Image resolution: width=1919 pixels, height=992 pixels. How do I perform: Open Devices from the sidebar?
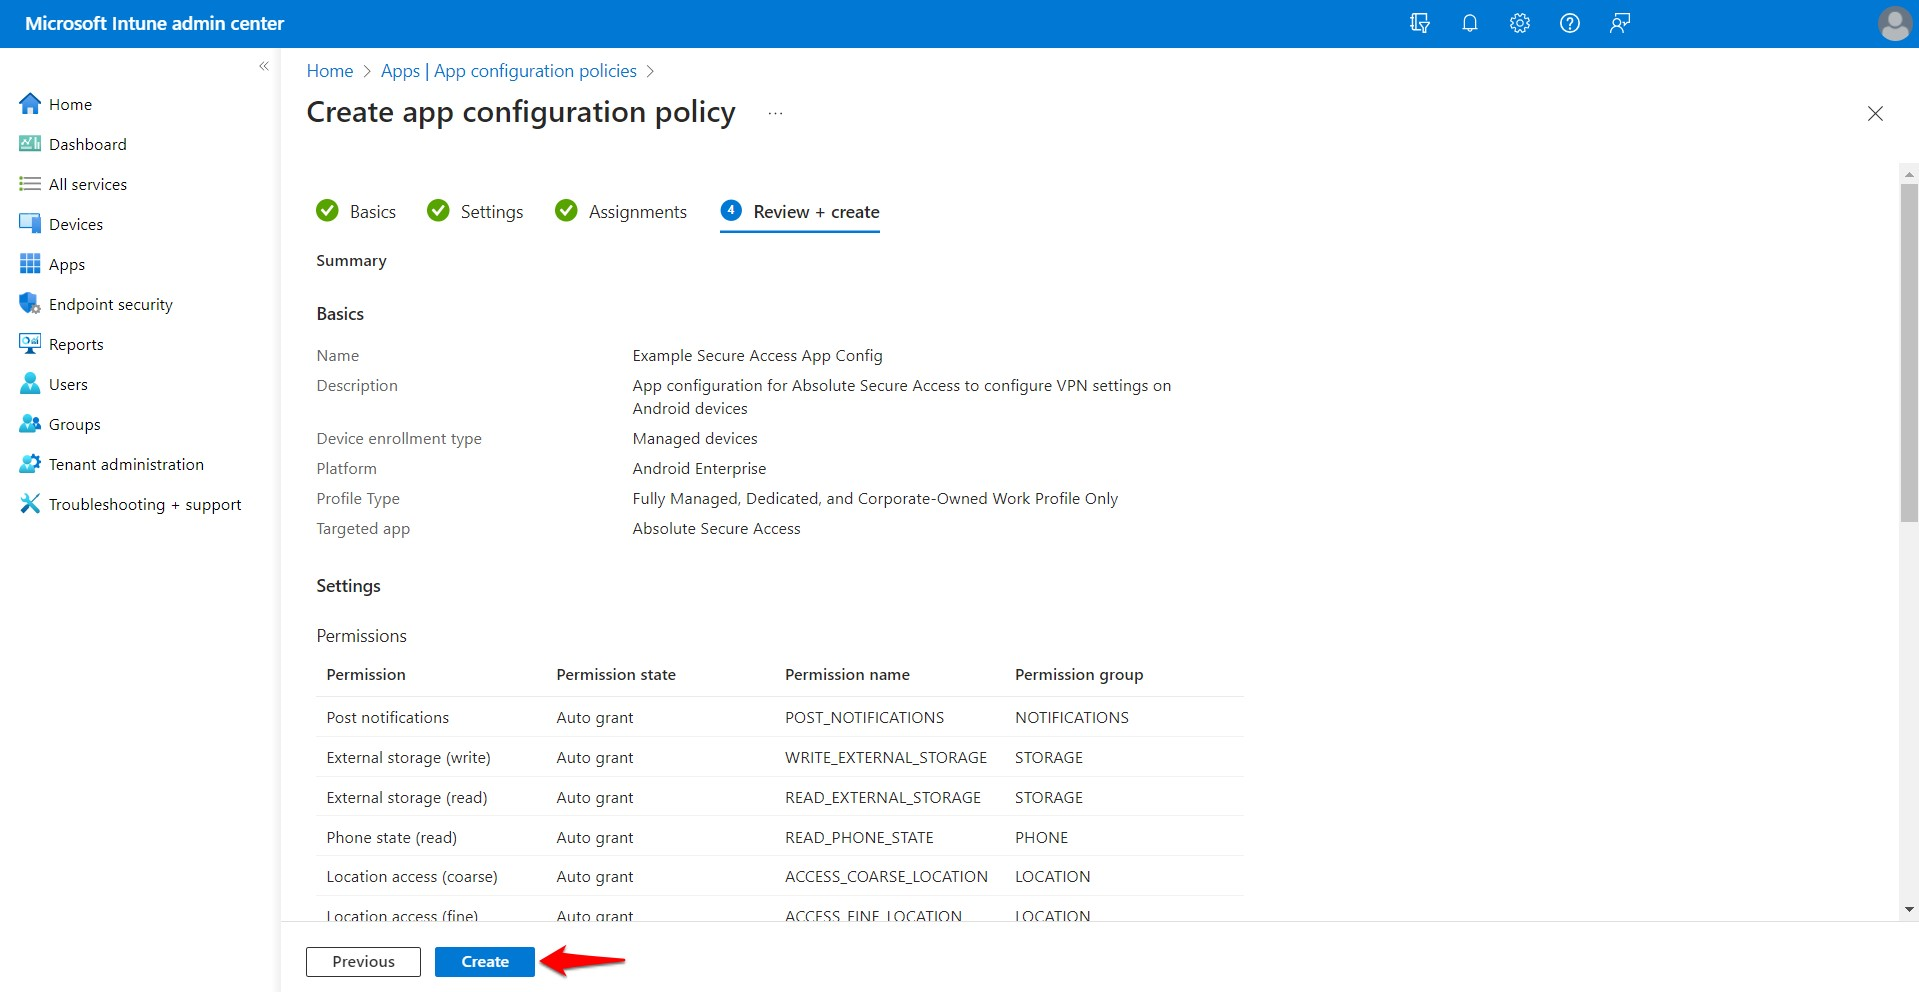tap(75, 224)
